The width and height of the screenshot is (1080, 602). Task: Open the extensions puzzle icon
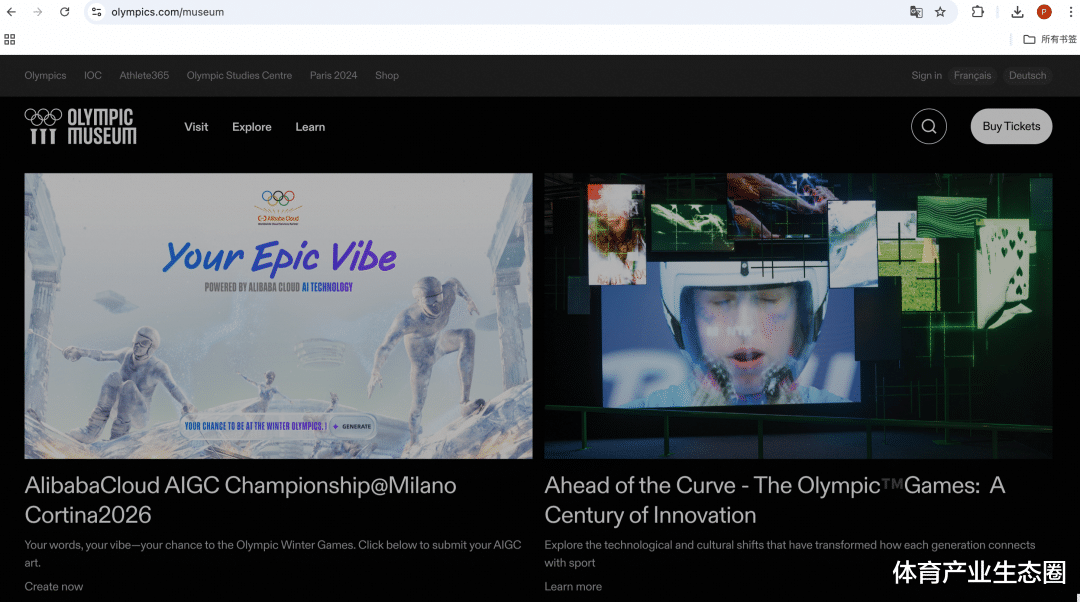(x=977, y=12)
